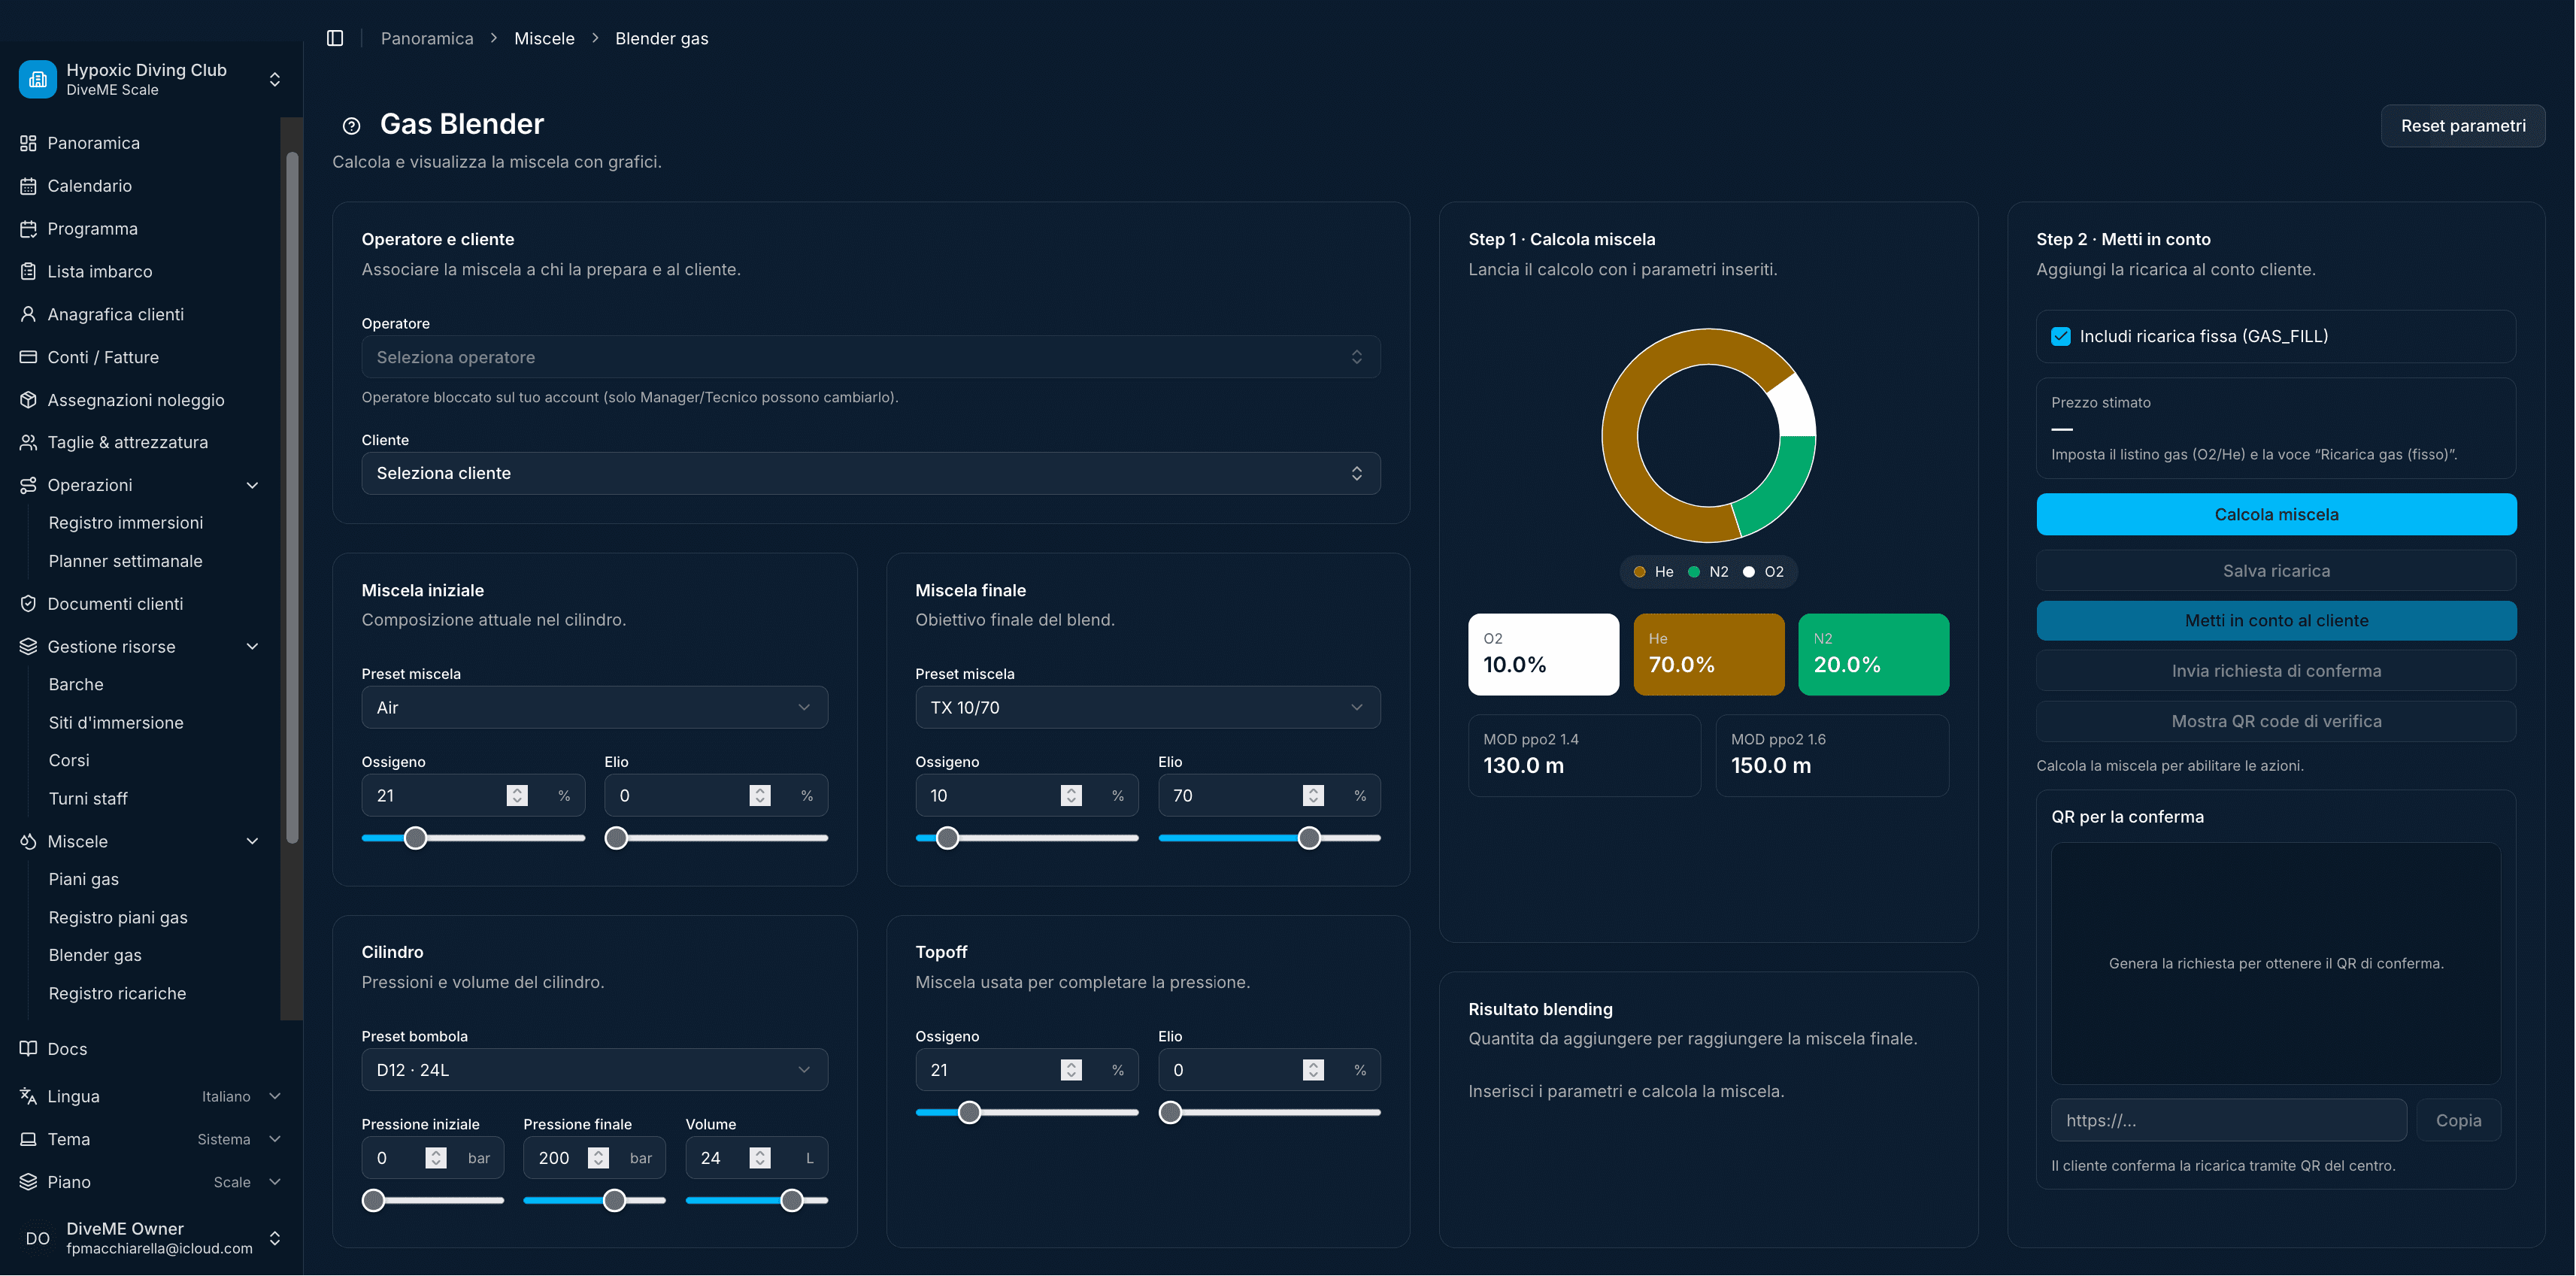Open the Seleziona cliente dropdown
The height and width of the screenshot is (1276, 2576).
pyautogui.click(x=871, y=473)
